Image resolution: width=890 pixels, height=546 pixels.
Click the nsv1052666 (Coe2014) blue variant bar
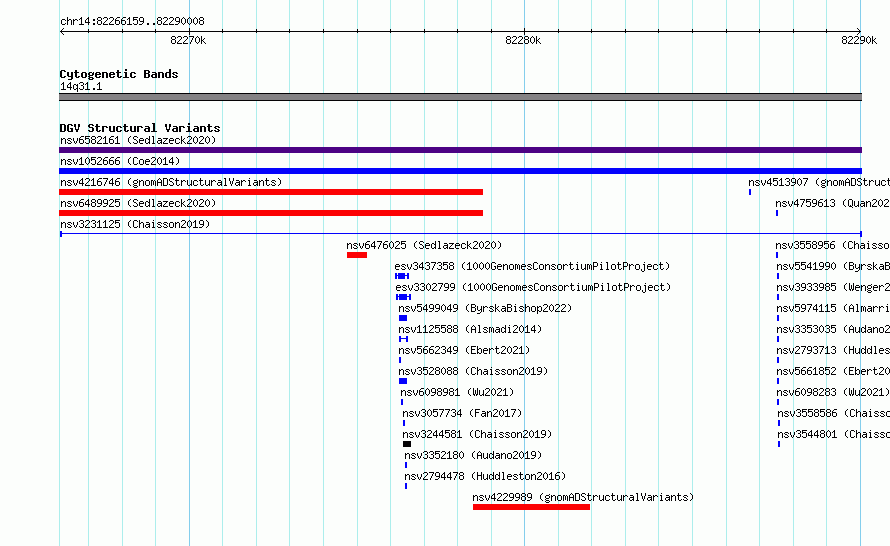point(460,171)
